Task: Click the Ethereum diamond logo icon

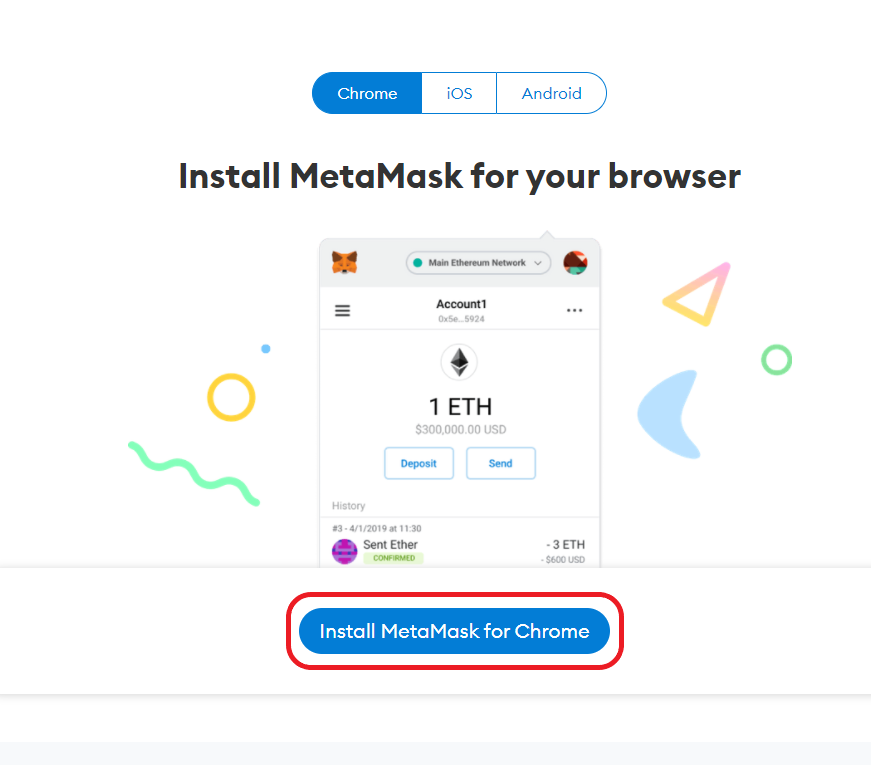Action: [x=459, y=362]
